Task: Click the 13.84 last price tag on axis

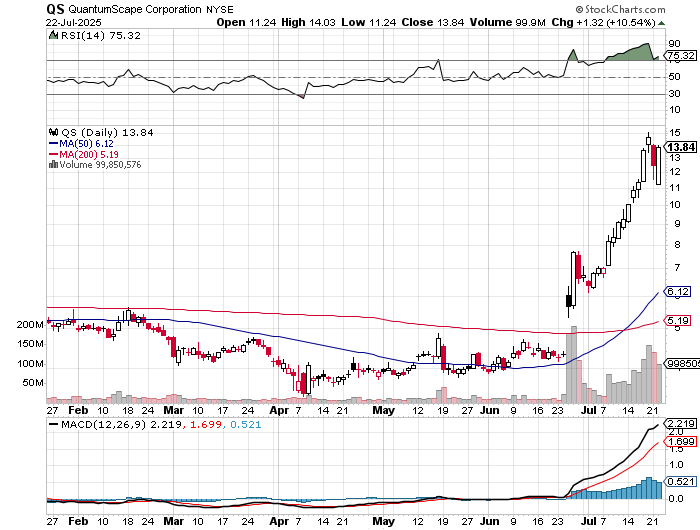Action: click(x=681, y=147)
